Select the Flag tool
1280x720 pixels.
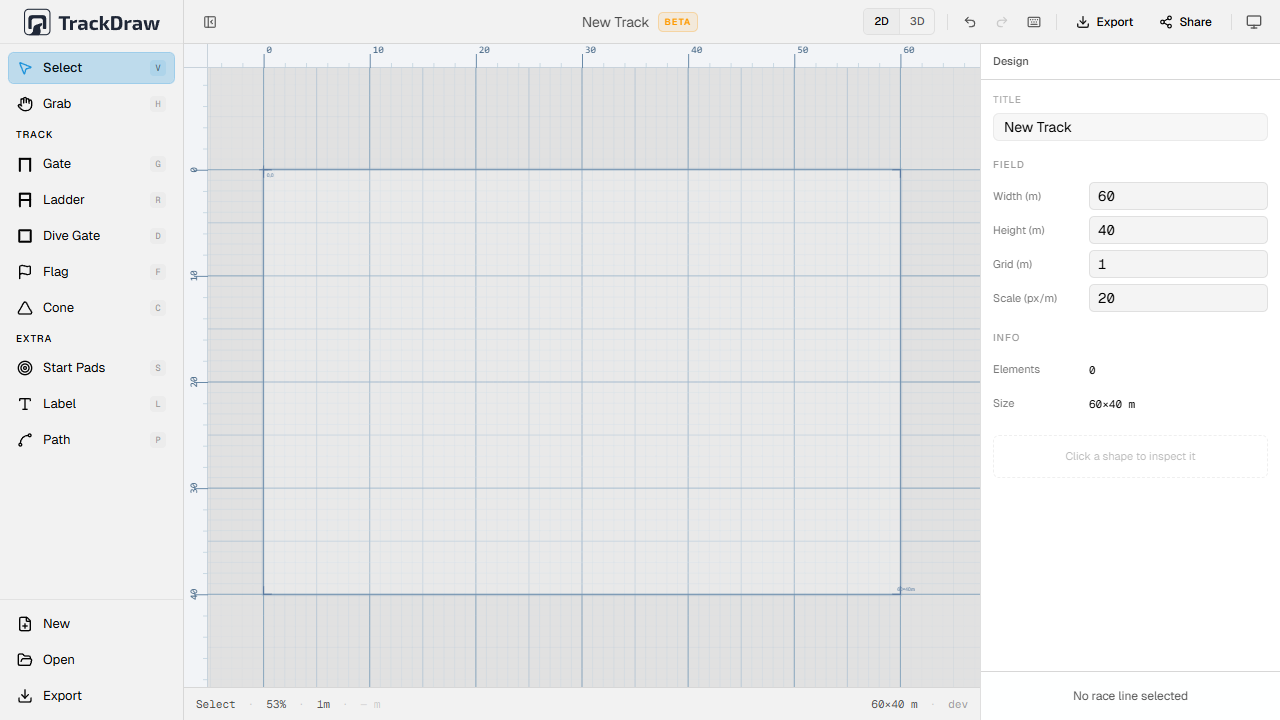(55, 271)
